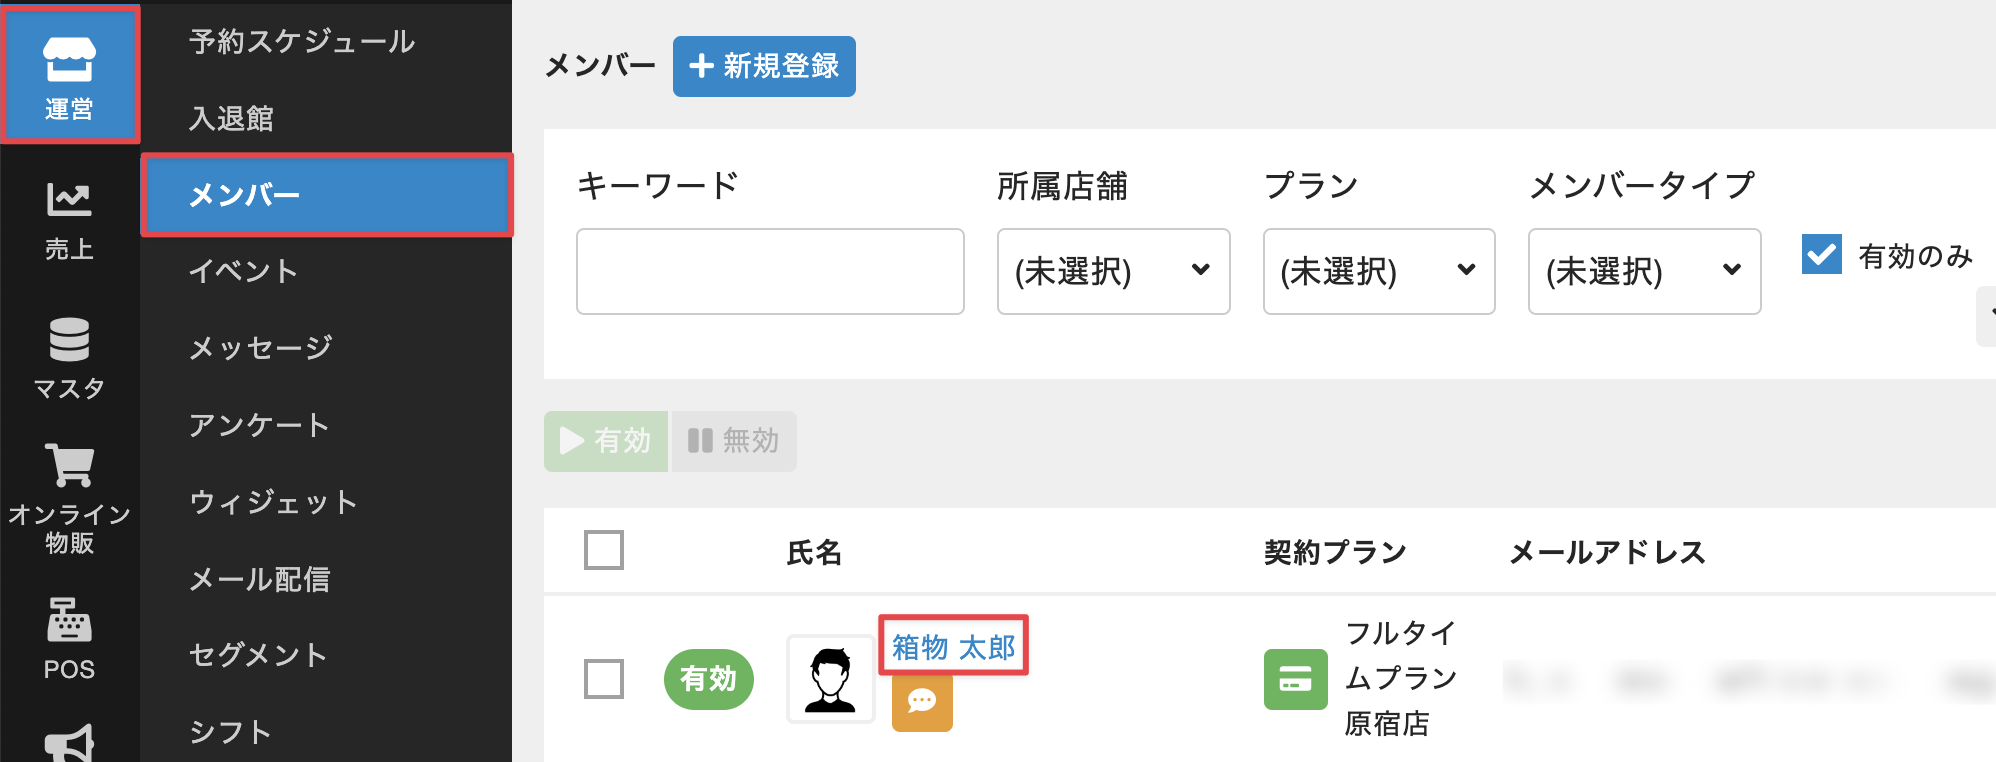1996x762 pixels.
Task: Expand the 所属店舗 dropdown
Action: 1113,271
